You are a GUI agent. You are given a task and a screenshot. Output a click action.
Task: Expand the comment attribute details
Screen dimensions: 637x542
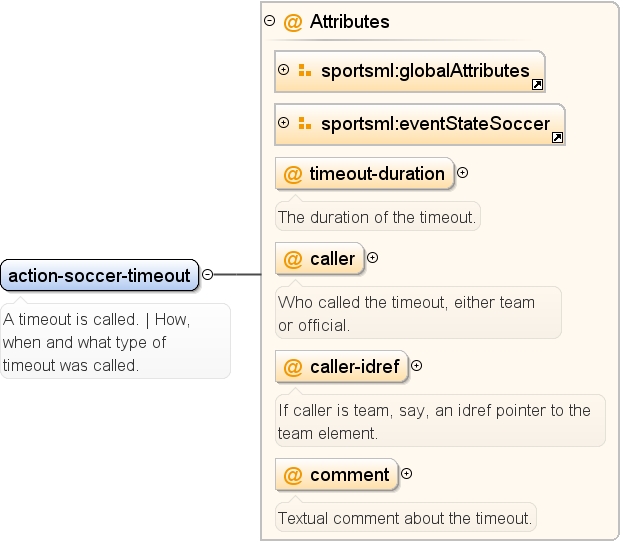(x=406, y=474)
